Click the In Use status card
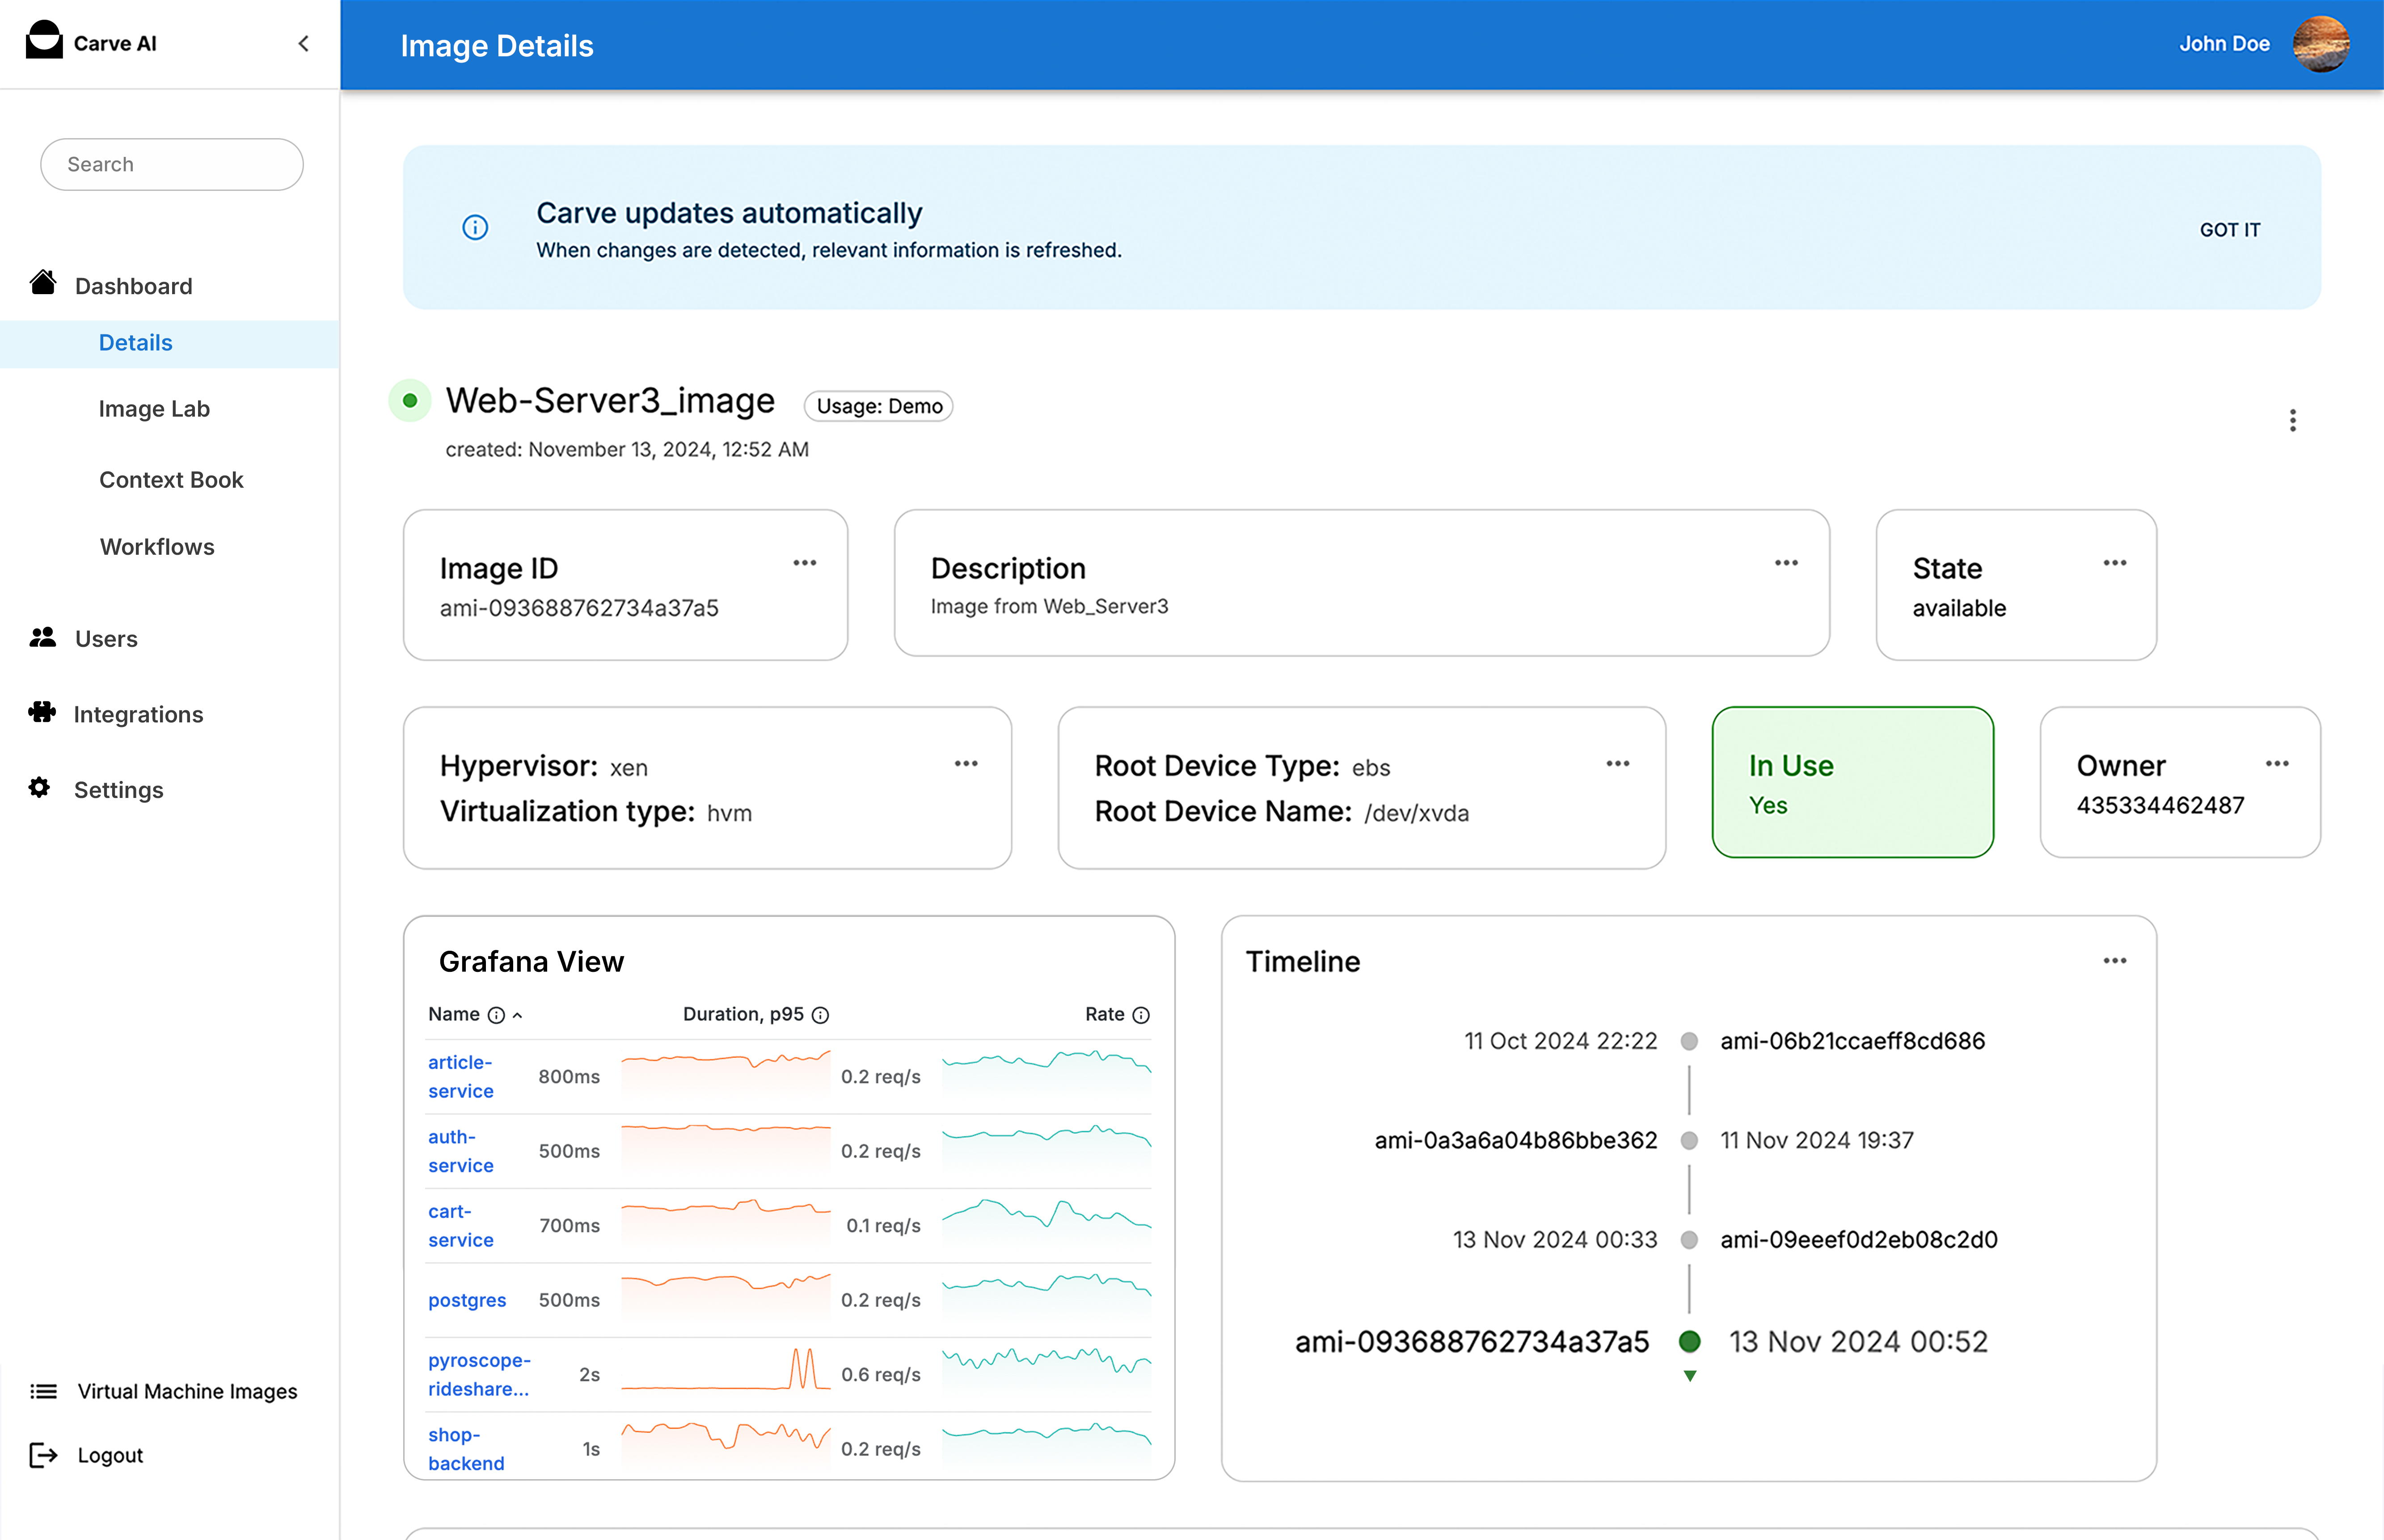Screen dimensions: 2384x1540 click(1852, 782)
